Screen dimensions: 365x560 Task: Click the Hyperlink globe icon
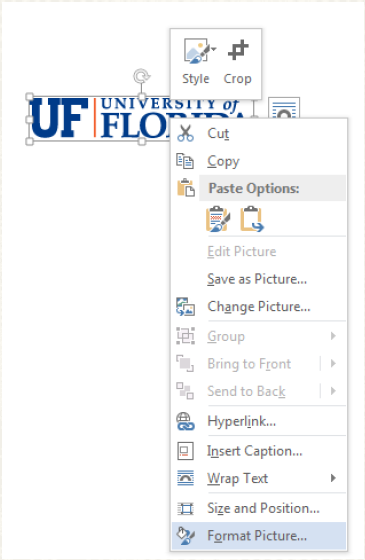pos(185,421)
